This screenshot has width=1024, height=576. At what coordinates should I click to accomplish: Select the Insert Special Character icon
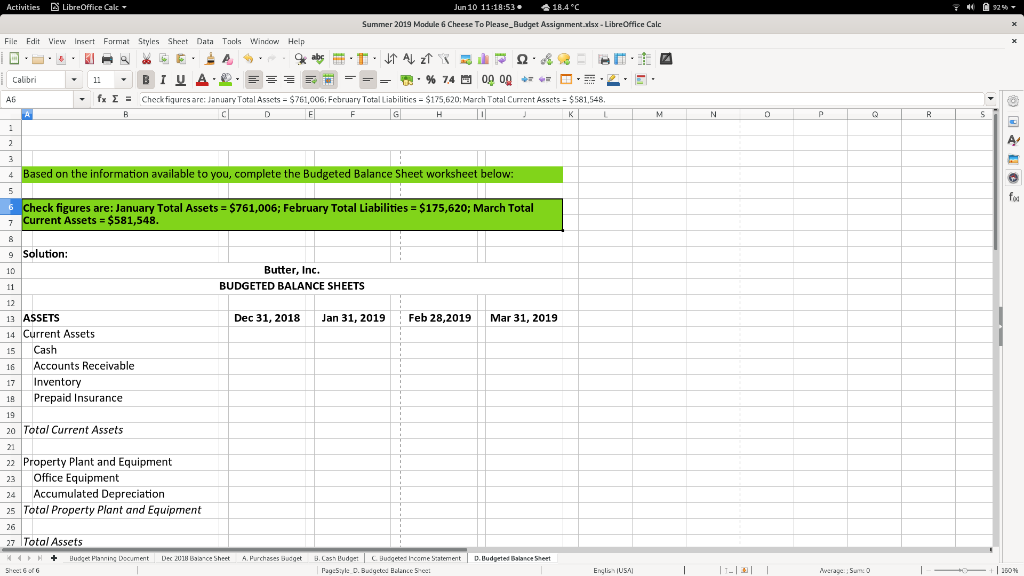[x=522, y=59]
